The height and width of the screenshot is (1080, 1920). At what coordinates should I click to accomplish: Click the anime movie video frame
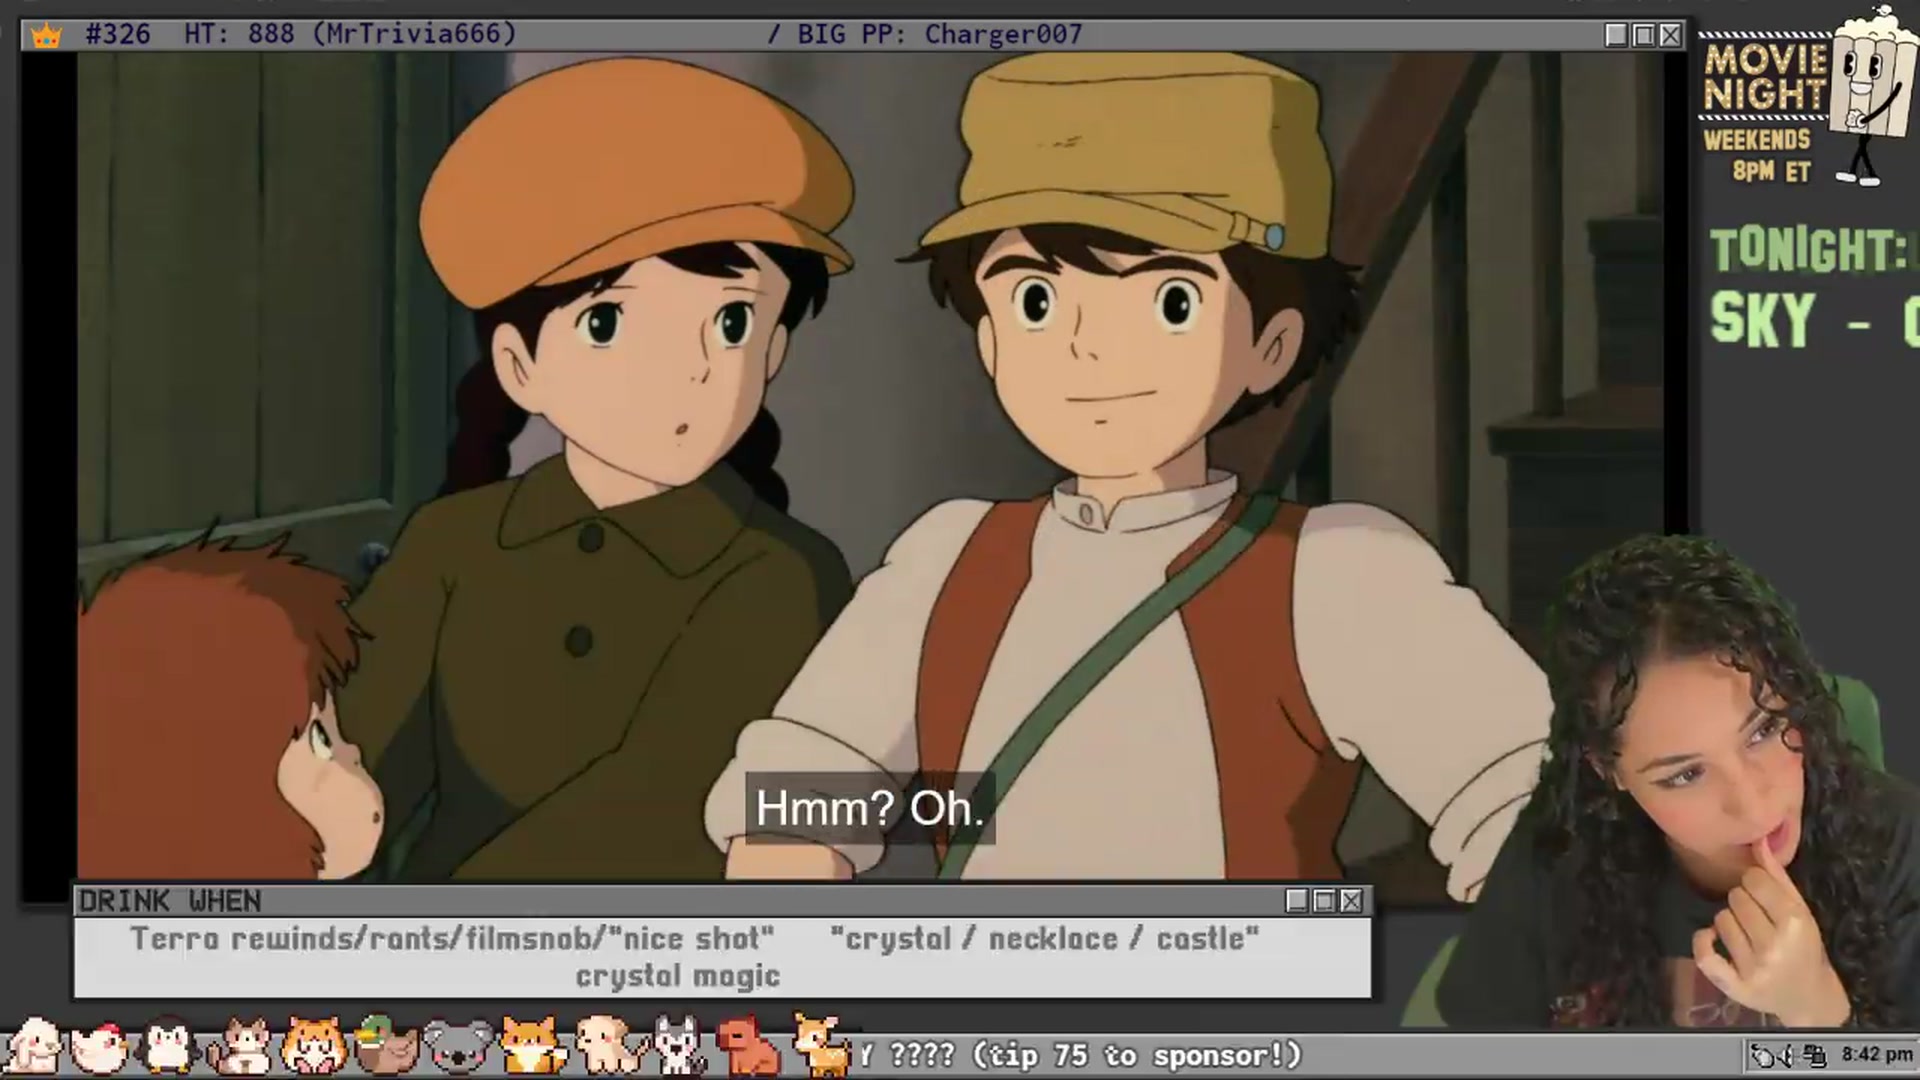coord(870,466)
